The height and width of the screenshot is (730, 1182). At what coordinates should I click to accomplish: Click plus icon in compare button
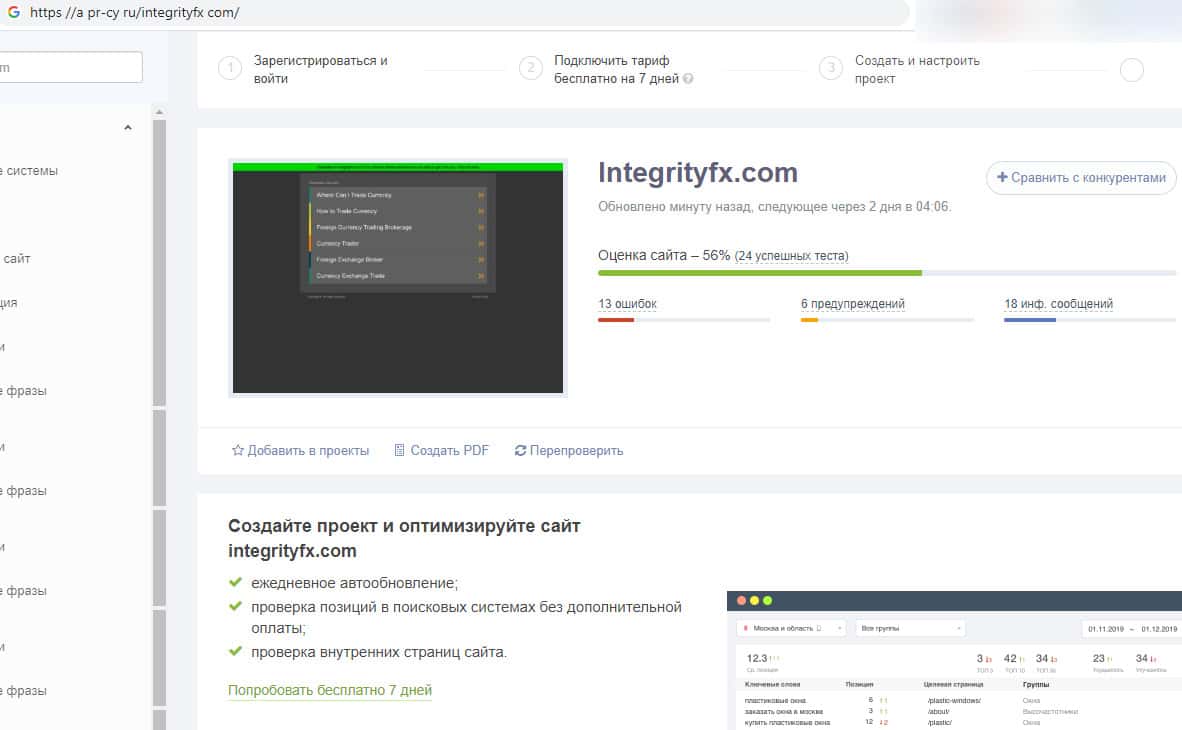tap(1002, 177)
